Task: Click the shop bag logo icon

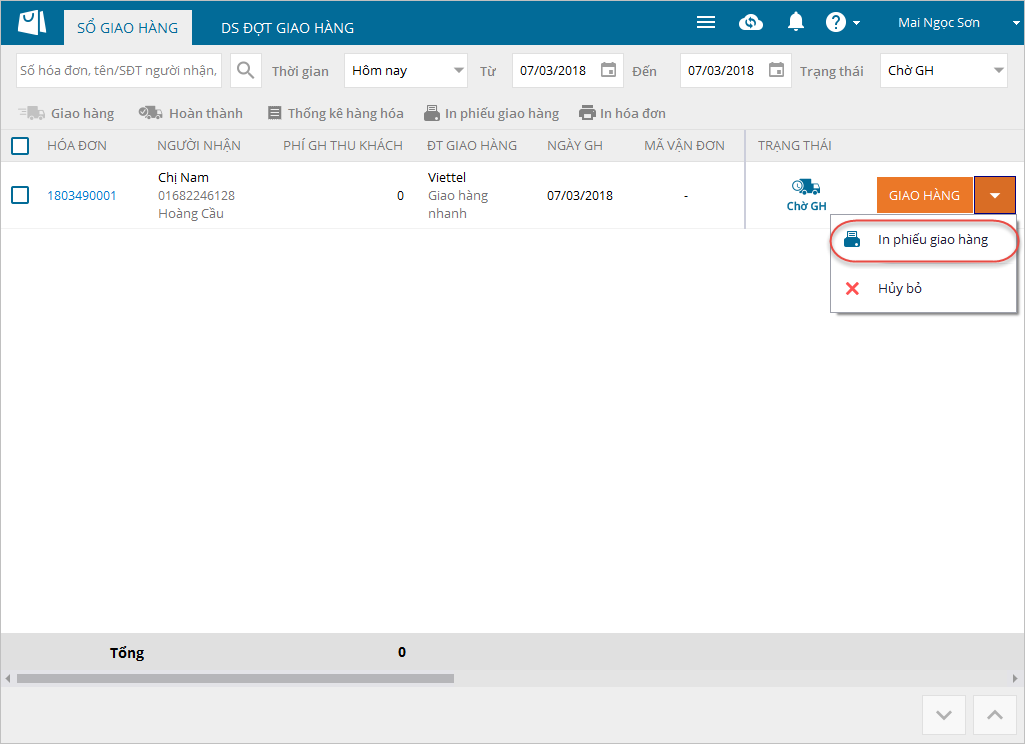Action: tap(32, 23)
